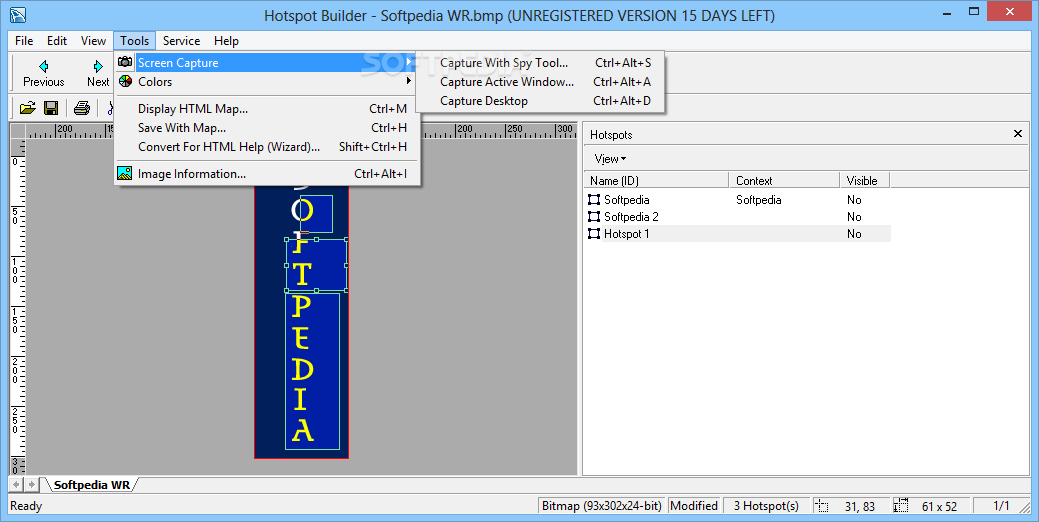
Task: Click the hotspot icon next to Hotspot 1
Action: [594, 234]
